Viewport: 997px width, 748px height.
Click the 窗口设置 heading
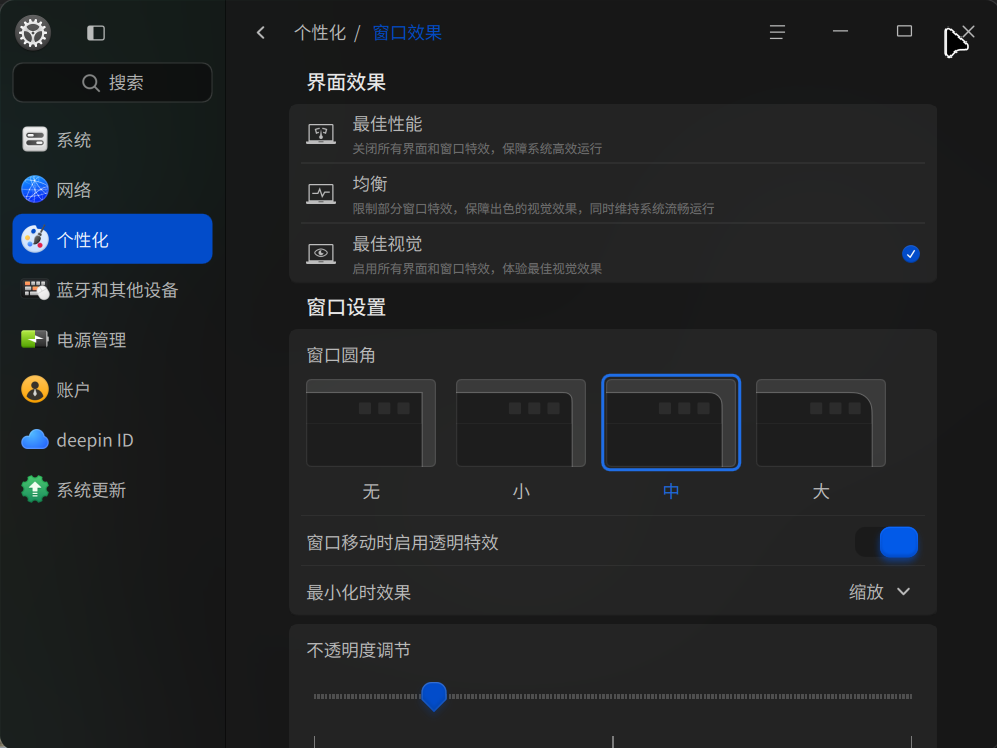(347, 307)
